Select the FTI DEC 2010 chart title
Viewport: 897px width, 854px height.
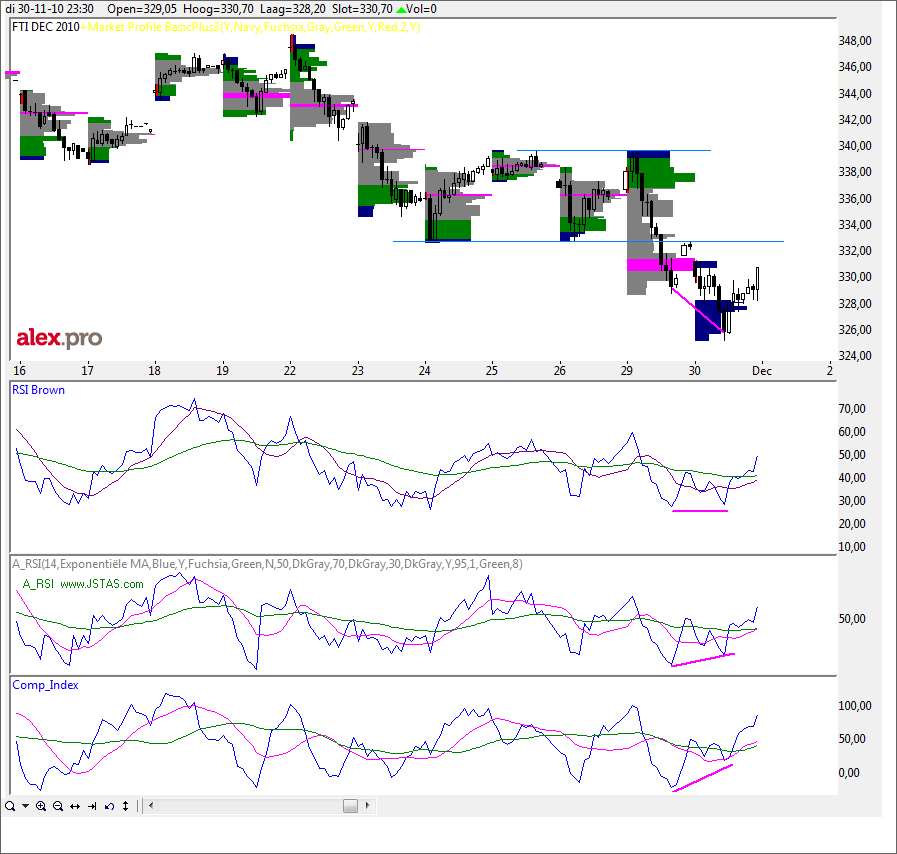[46, 27]
